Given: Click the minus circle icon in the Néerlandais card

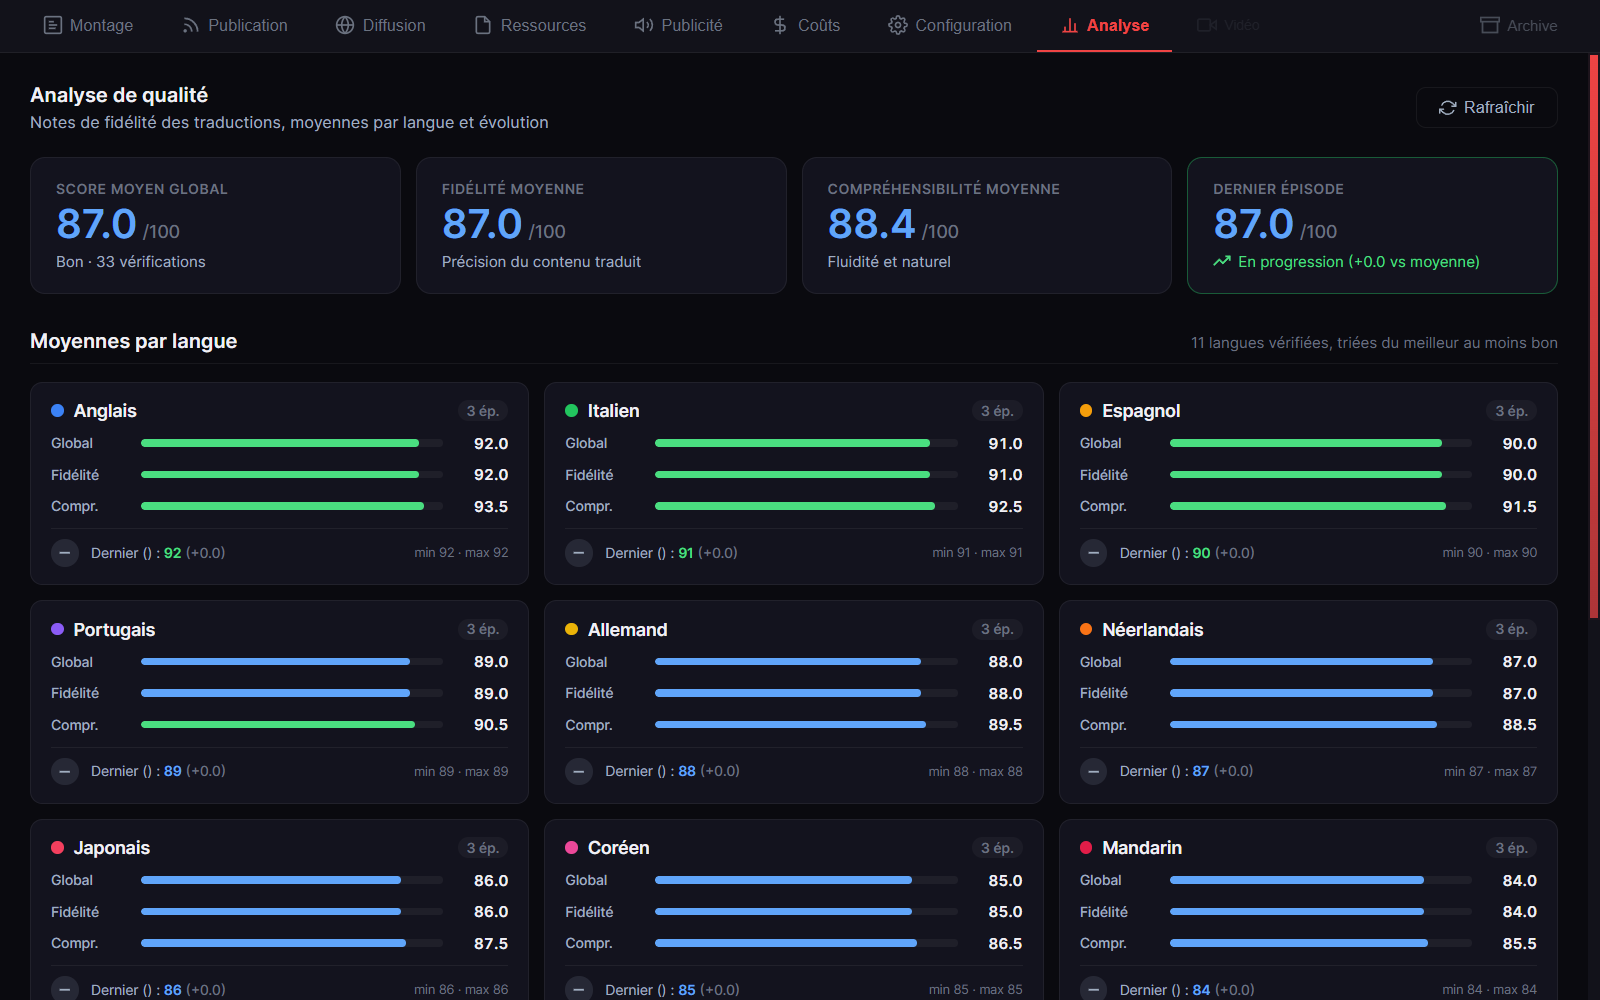Looking at the screenshot, I should (x=1094, y=771).
